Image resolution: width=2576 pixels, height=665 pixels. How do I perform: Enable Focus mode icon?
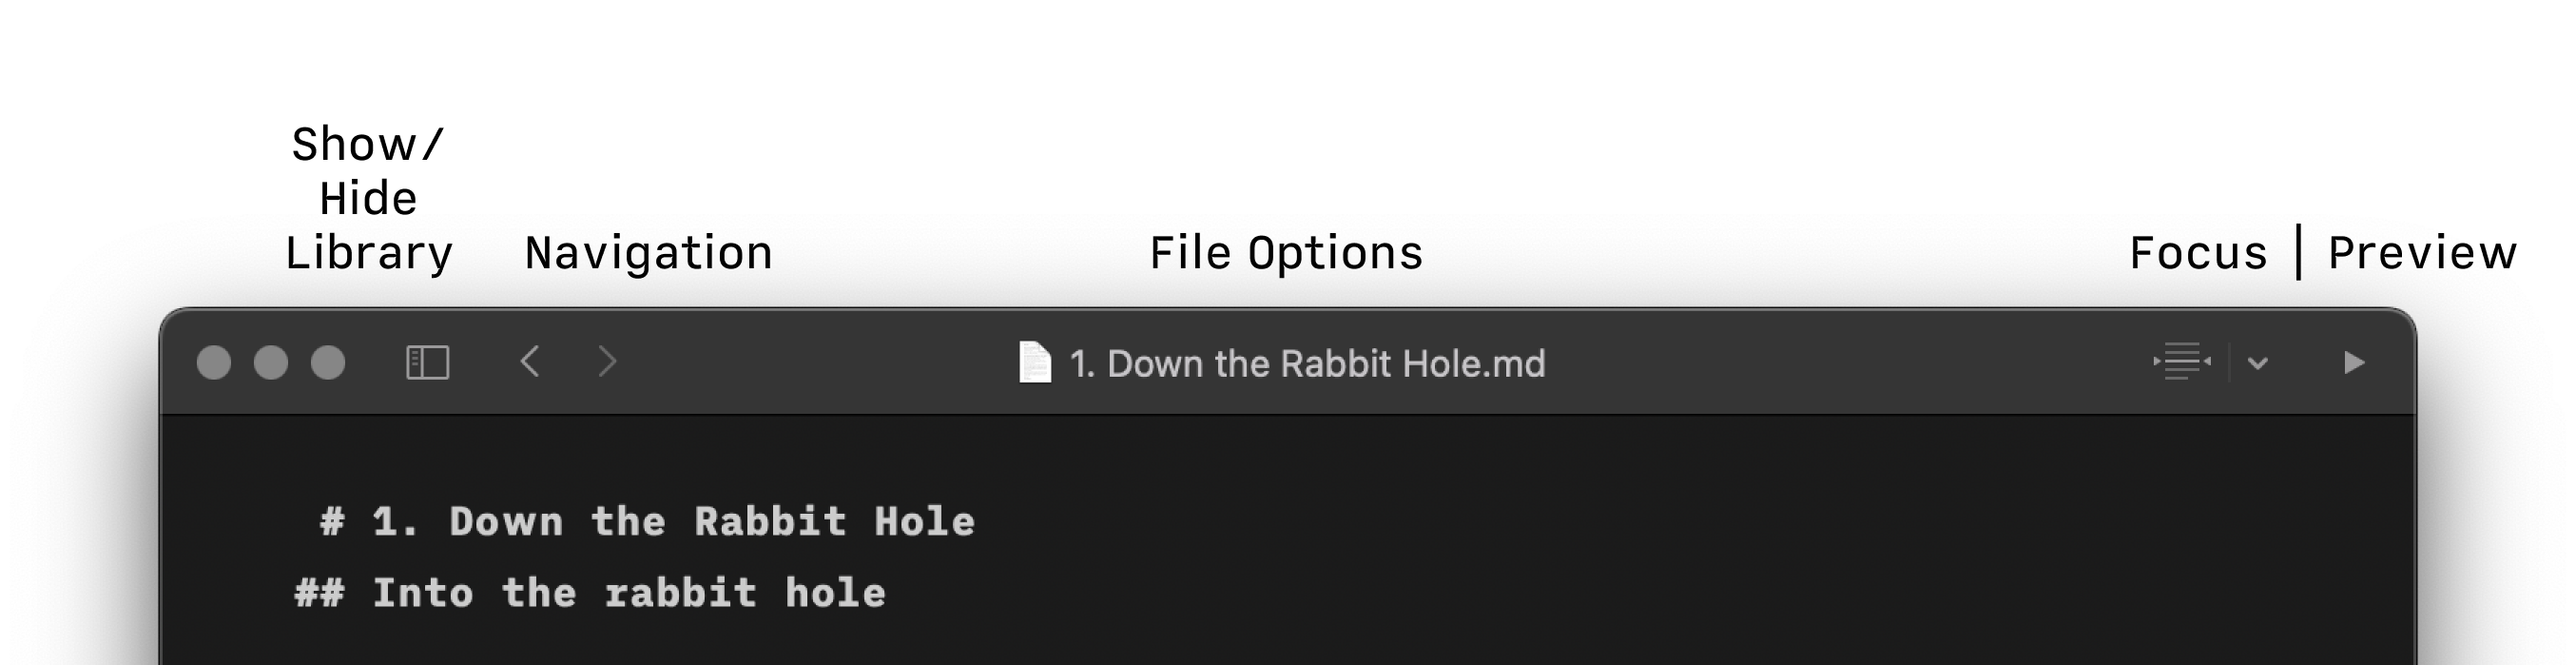(x=2182, y=361)
